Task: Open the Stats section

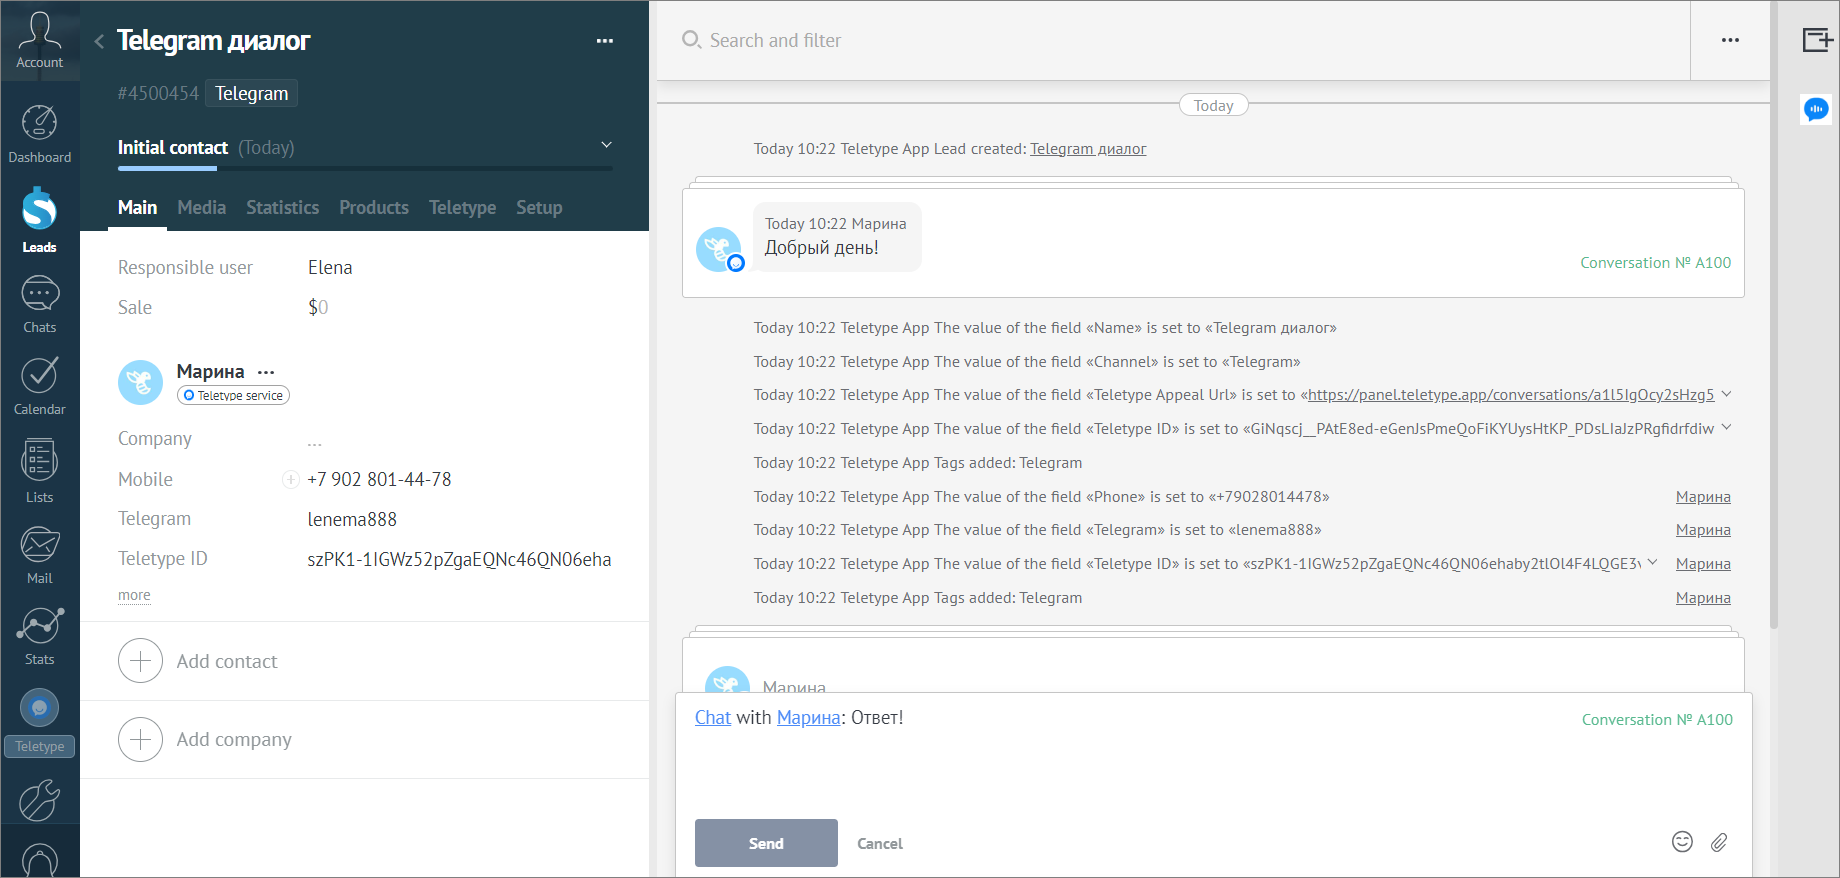Action: [x=39, y=636]
